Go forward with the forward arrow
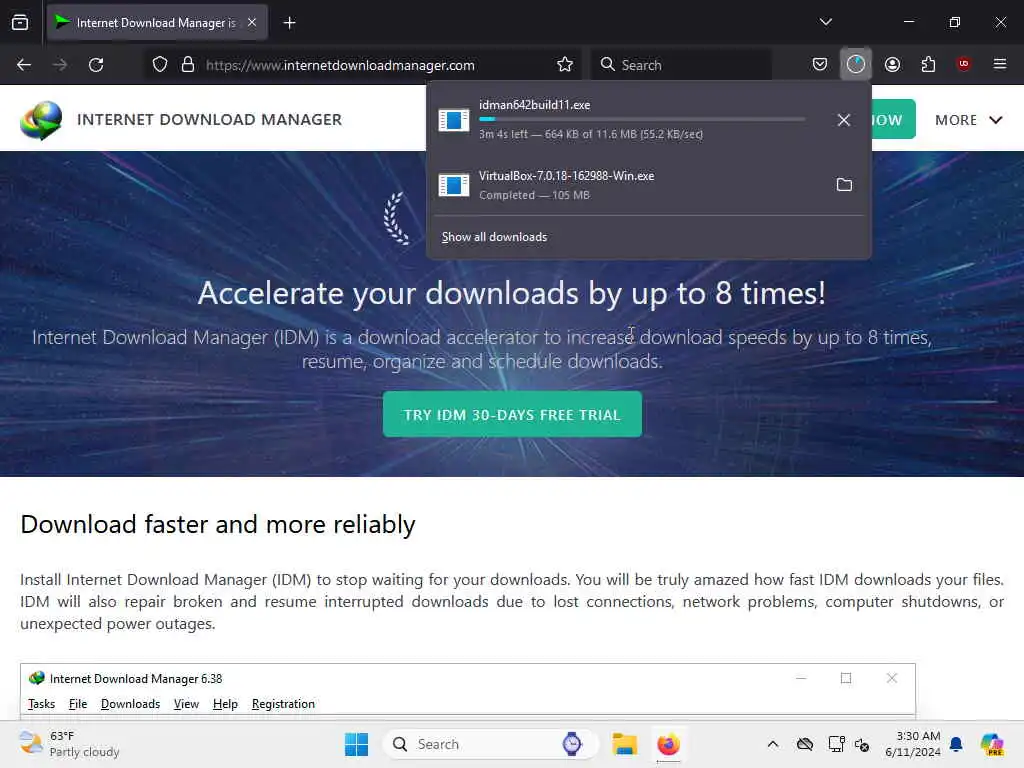1024x768 pixels. [x=60, y=65]
